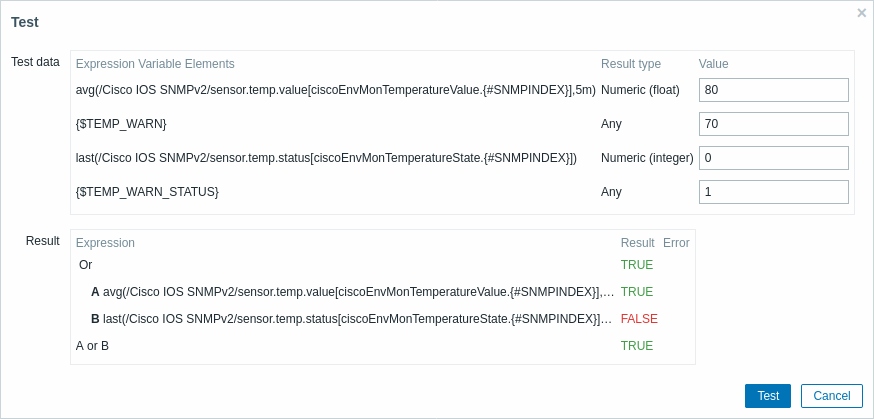
Task: Click the TRUE result for Or row
Action: (x=637, y=265)
